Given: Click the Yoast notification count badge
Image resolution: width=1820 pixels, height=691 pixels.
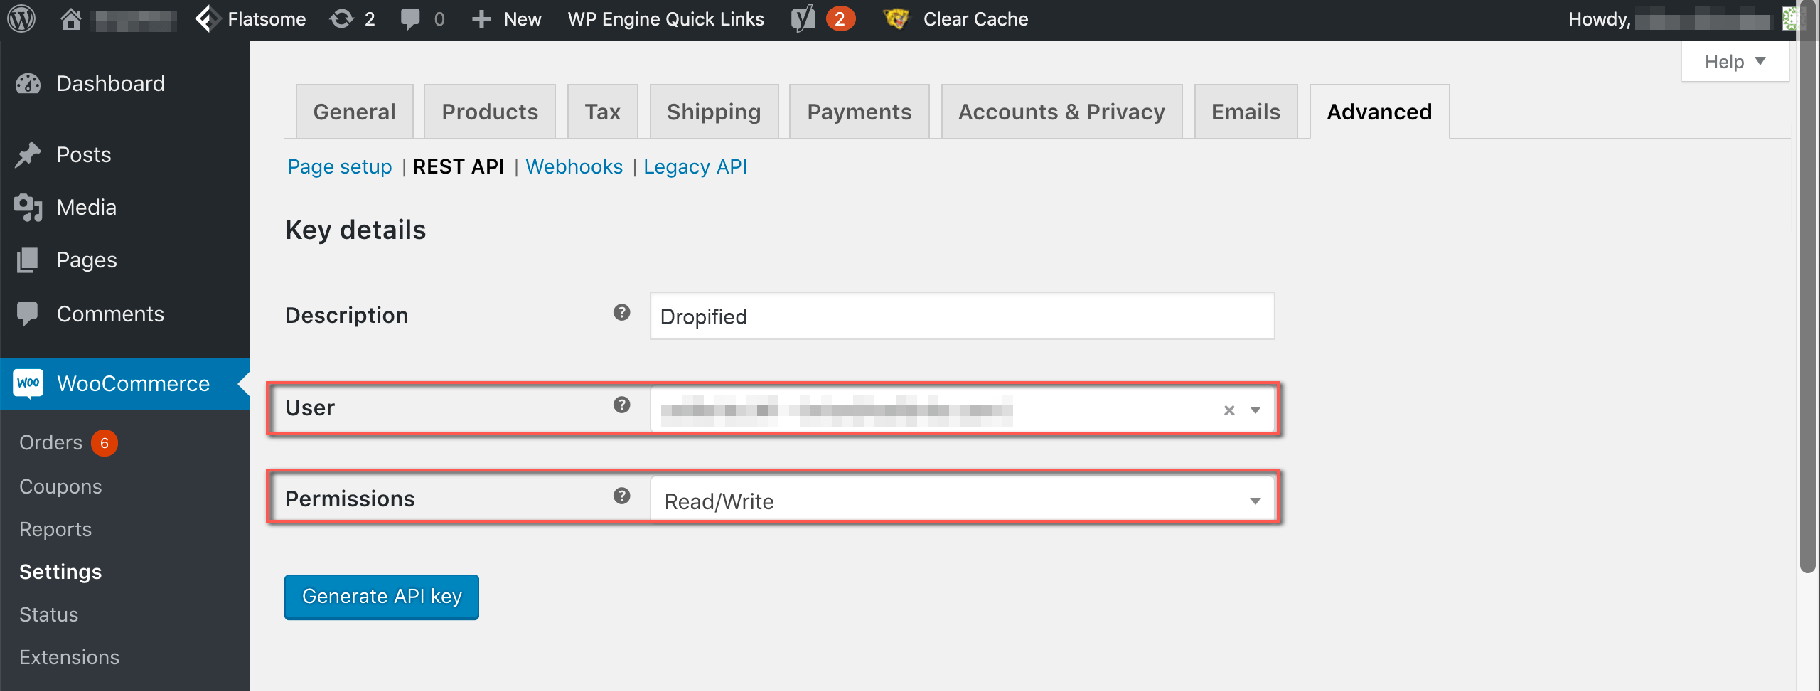Looking at the screenshot, I should pos(841,19).
